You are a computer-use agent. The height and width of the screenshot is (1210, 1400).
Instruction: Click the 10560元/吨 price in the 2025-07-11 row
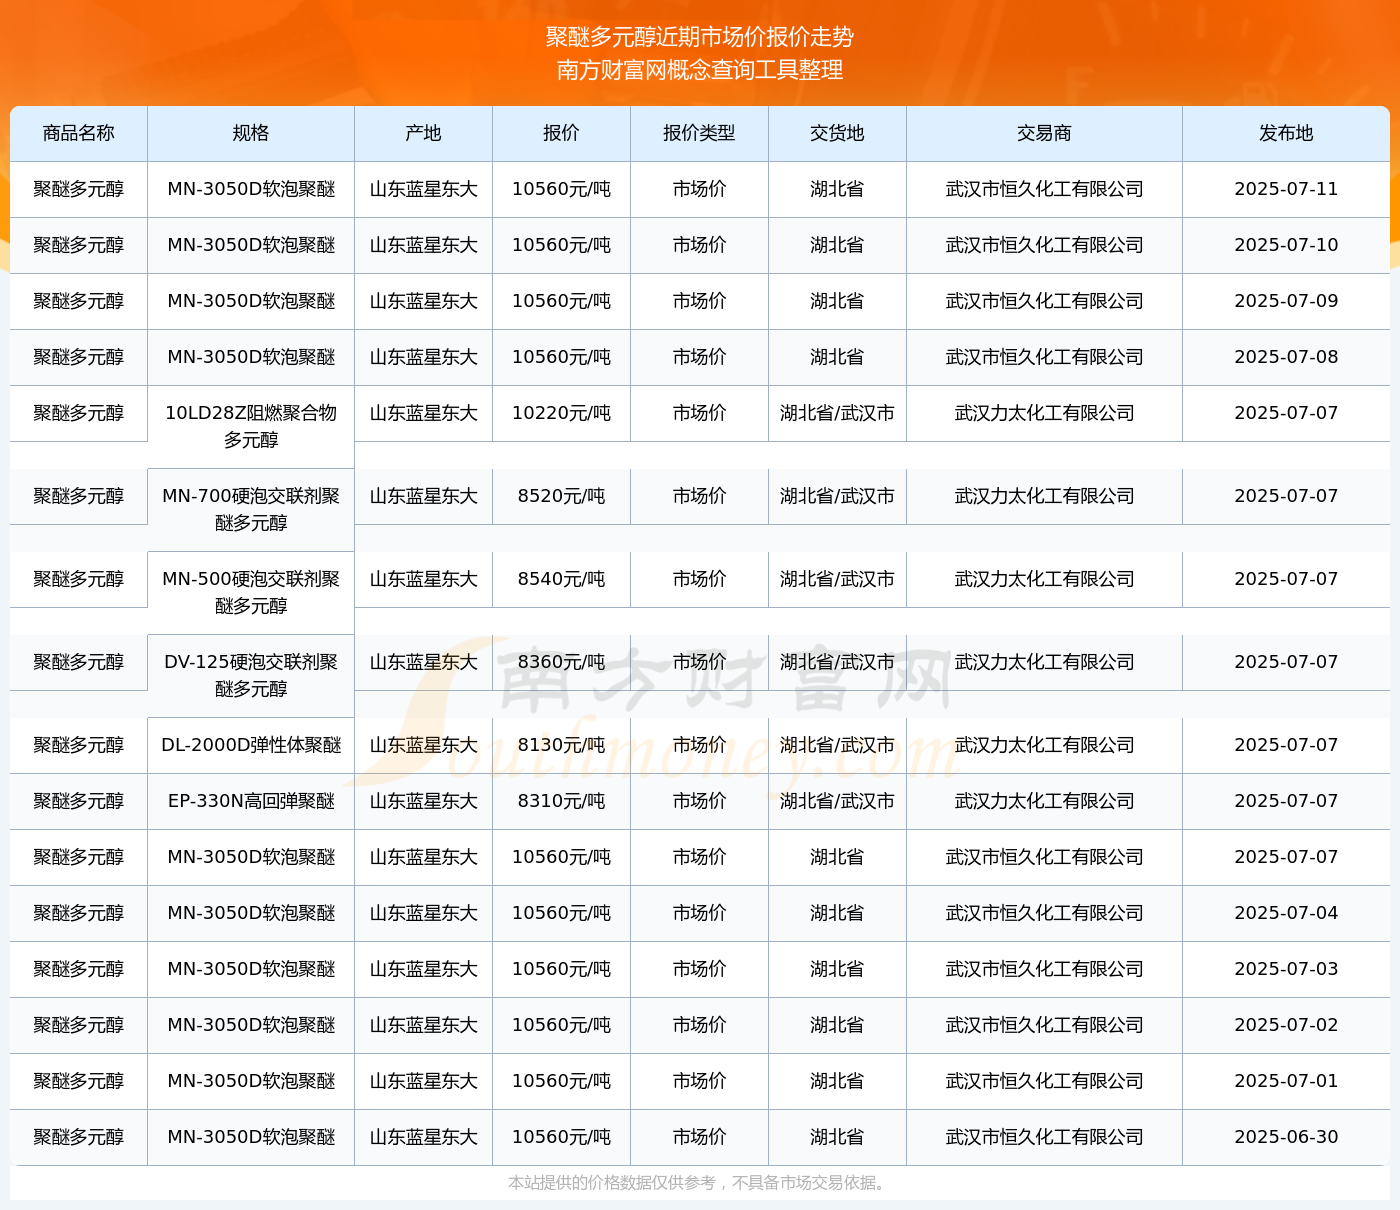(562, 189)
